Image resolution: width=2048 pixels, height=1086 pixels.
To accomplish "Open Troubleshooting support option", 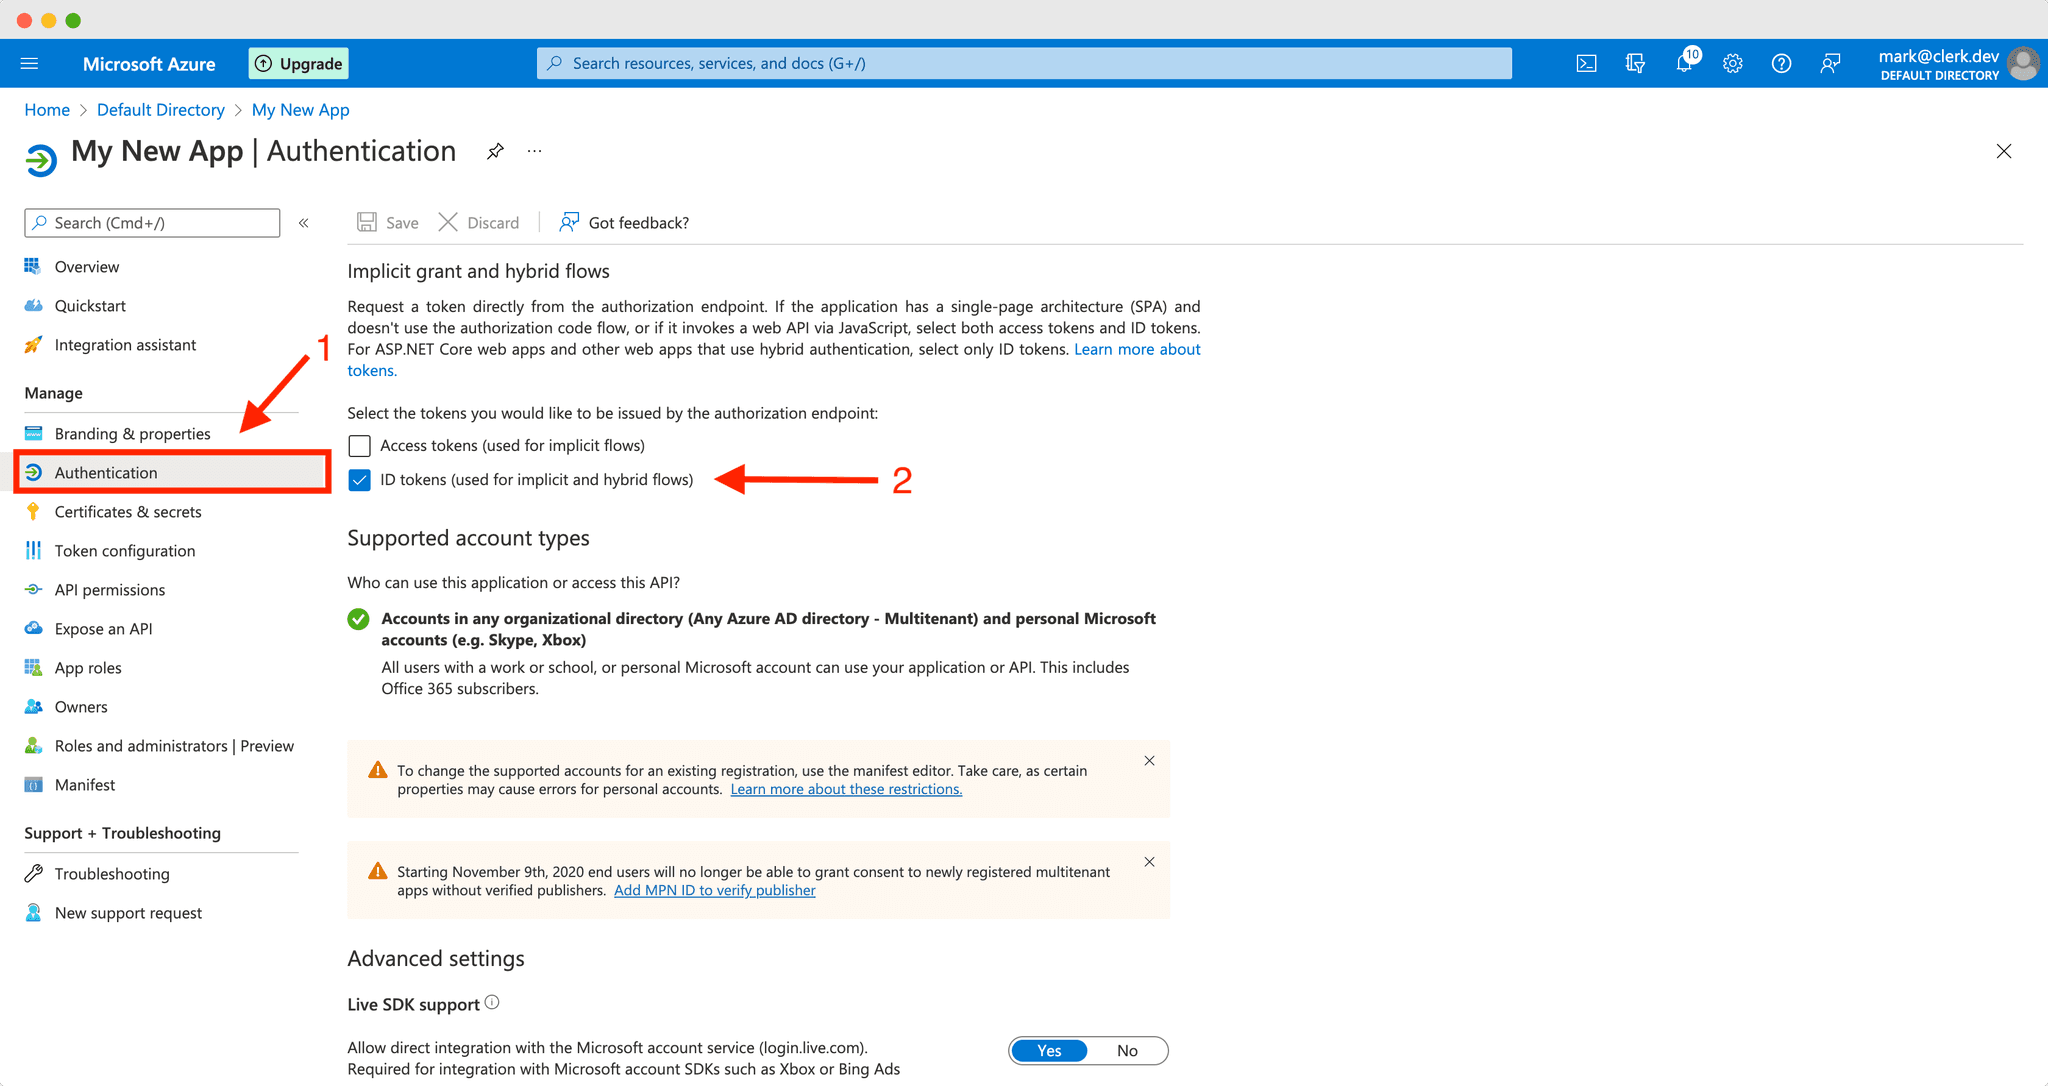I will point(111,873).
